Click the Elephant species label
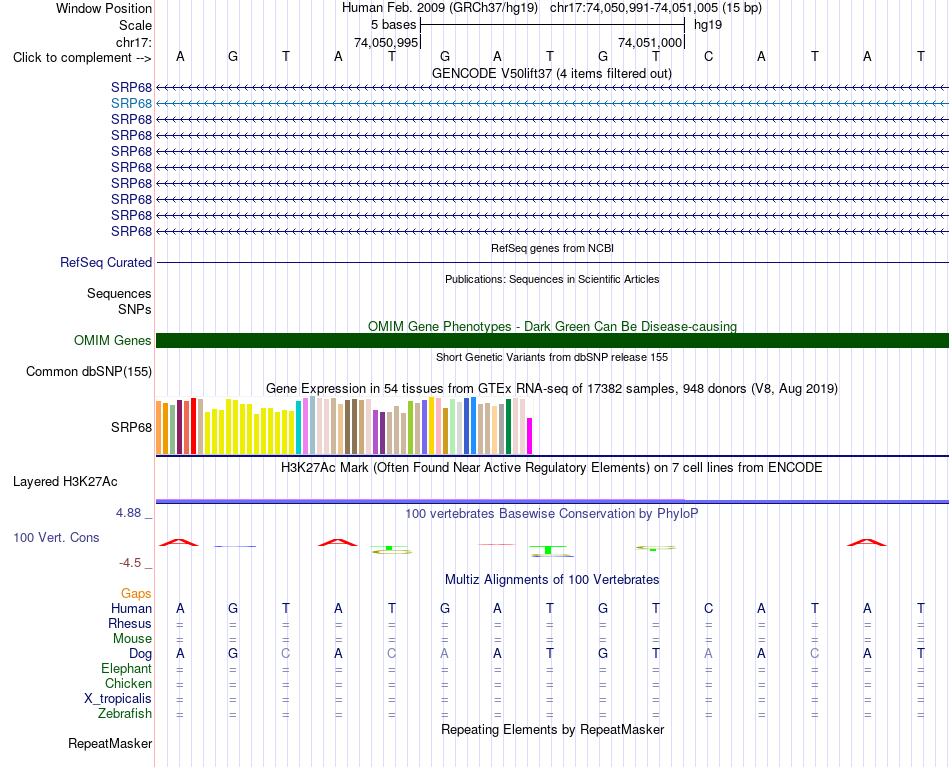950x767 pixels. [x=126, y=668]
